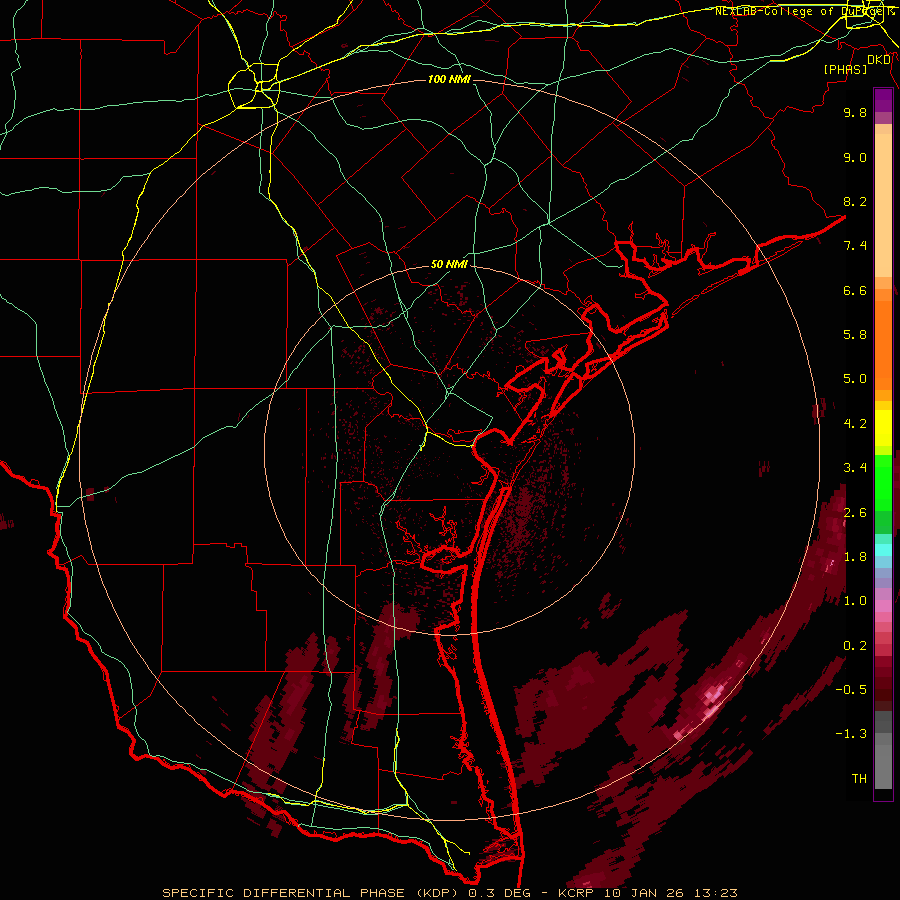This screenshot has width=900, height=900.
Task: Click the 9.8 value on the scale
Action: click(855, 112)
